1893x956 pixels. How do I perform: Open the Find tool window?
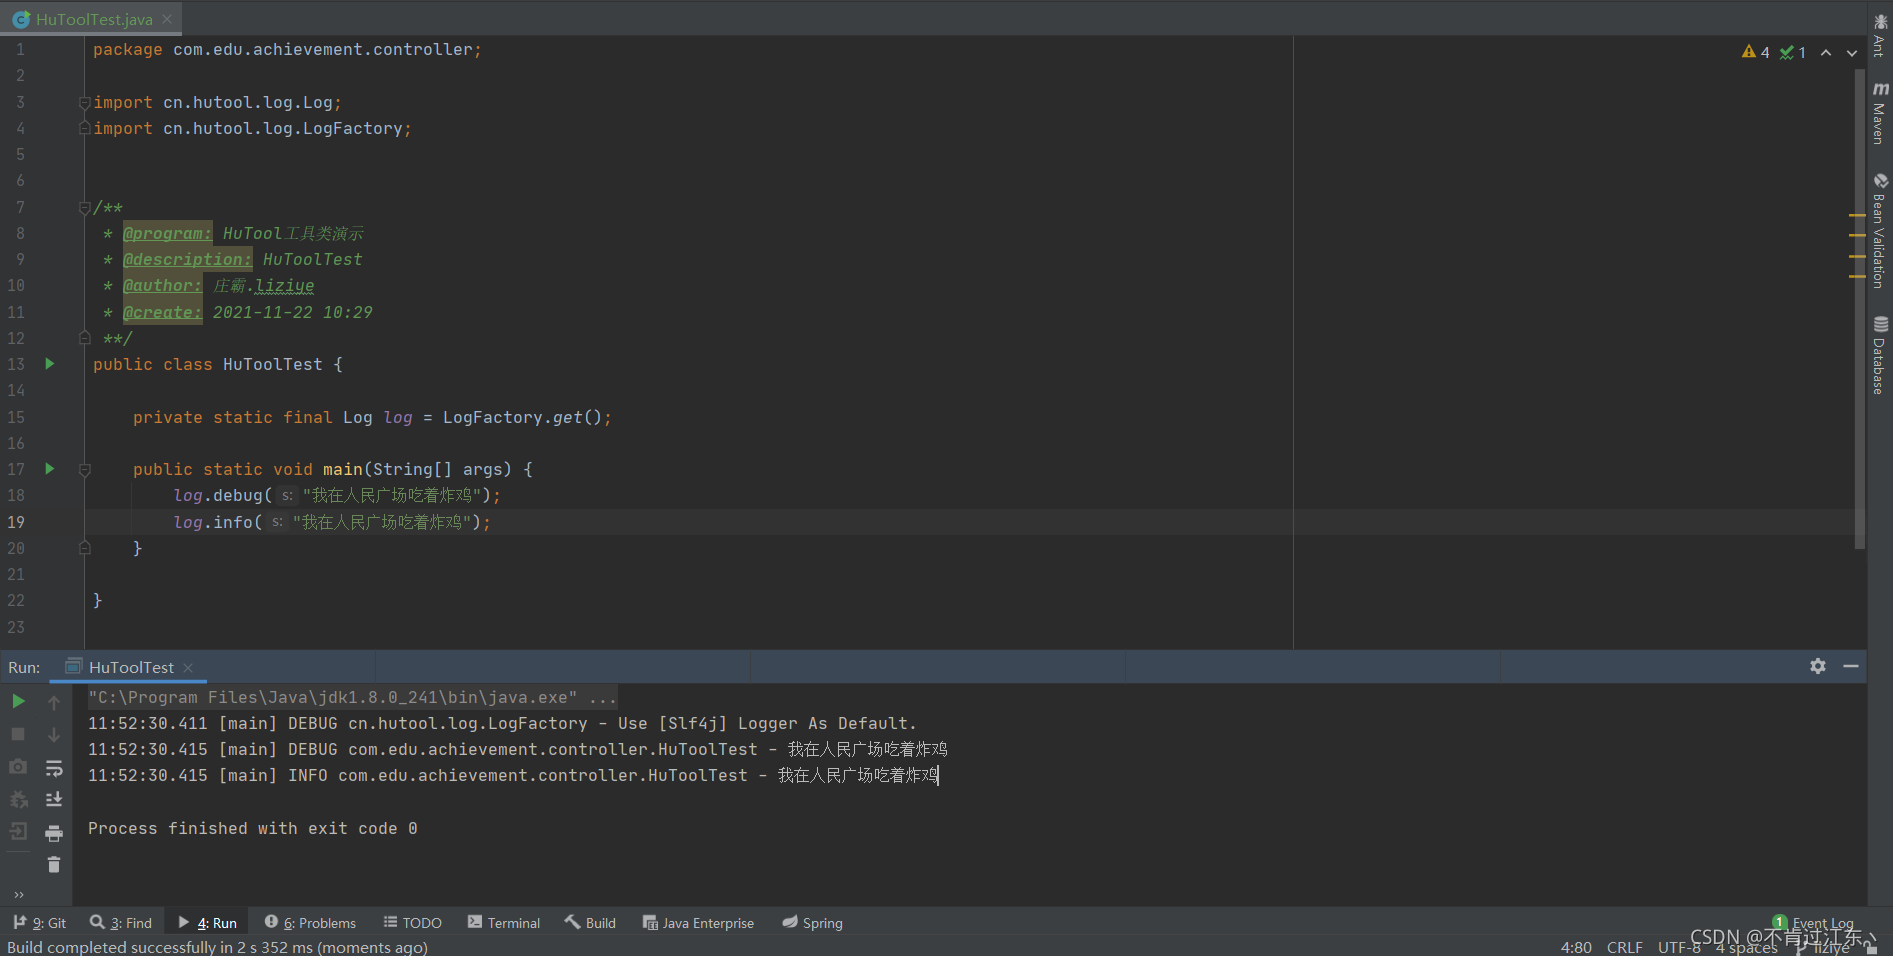pos(121,923)
